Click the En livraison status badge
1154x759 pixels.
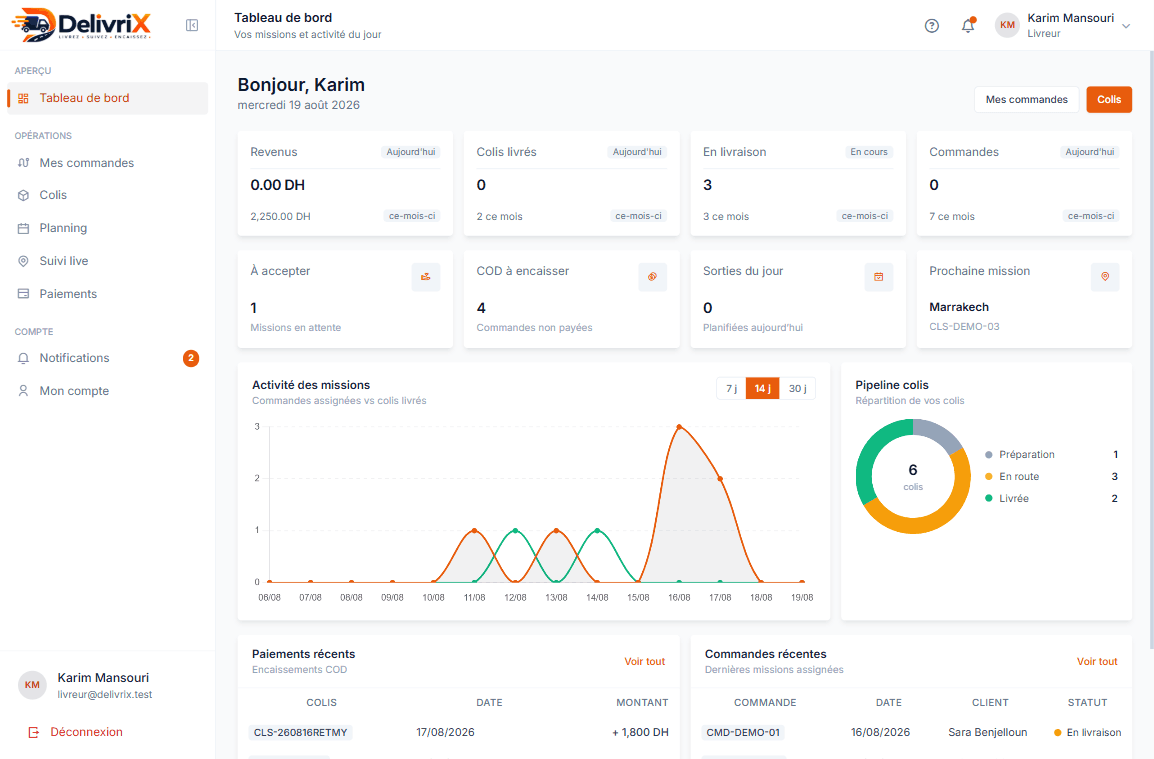point(1088,732)
